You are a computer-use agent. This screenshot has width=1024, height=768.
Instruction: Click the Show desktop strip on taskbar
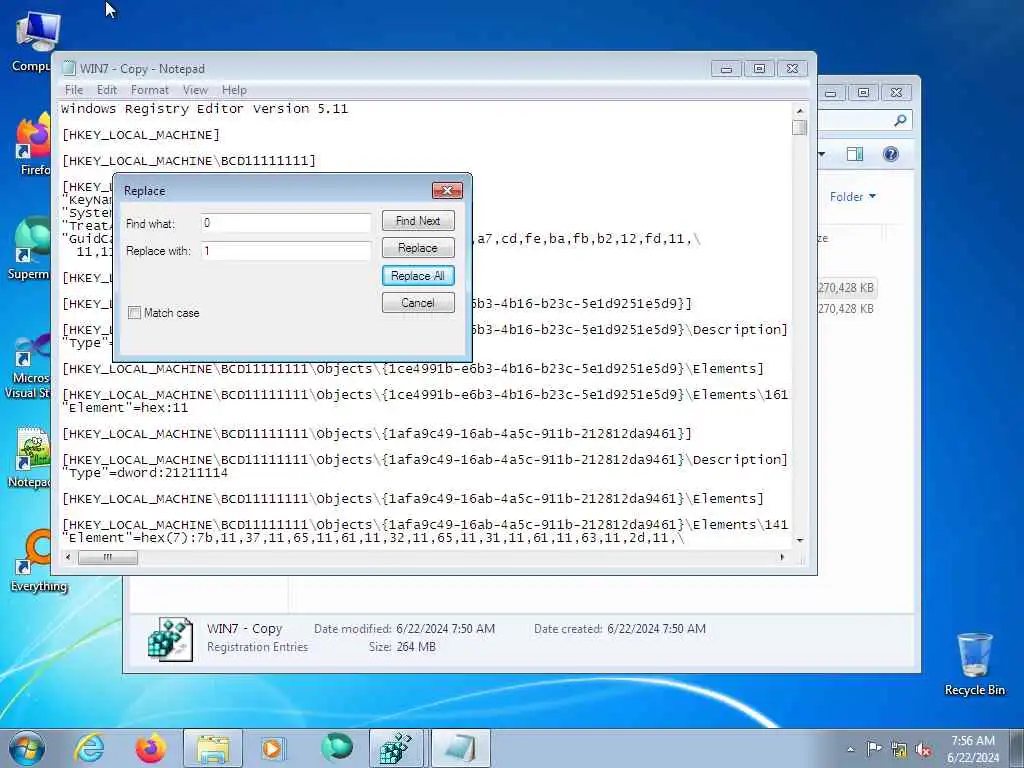point(1017,748)
